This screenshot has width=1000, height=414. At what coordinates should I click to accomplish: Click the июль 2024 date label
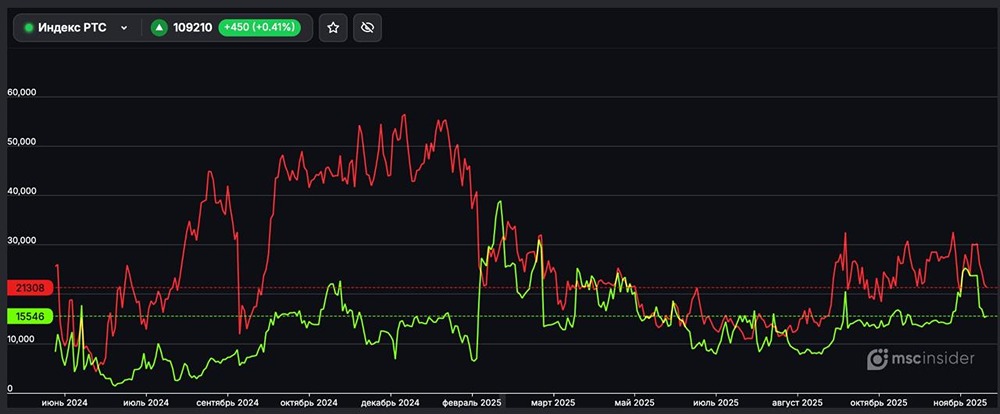[x=146, y=403]
